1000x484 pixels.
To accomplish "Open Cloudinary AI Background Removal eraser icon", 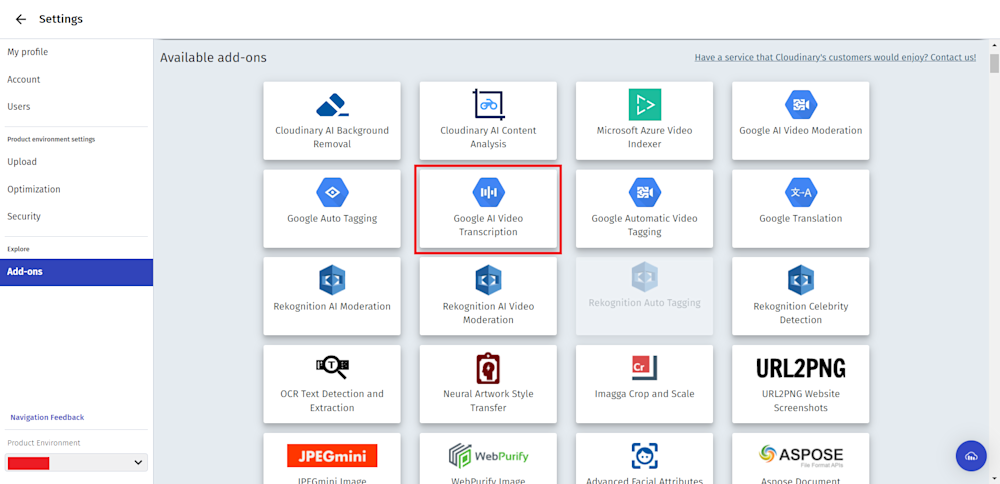I will pos(332,105).
